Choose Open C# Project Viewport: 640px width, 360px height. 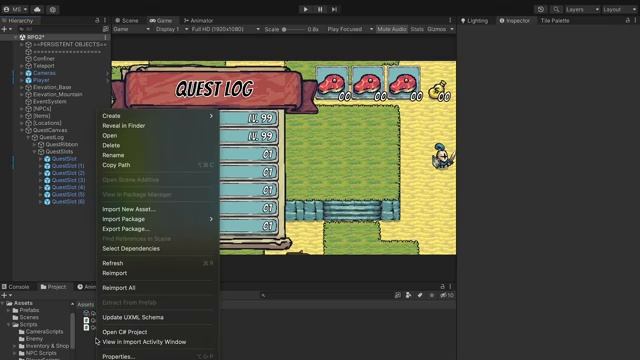click(158, 332)
